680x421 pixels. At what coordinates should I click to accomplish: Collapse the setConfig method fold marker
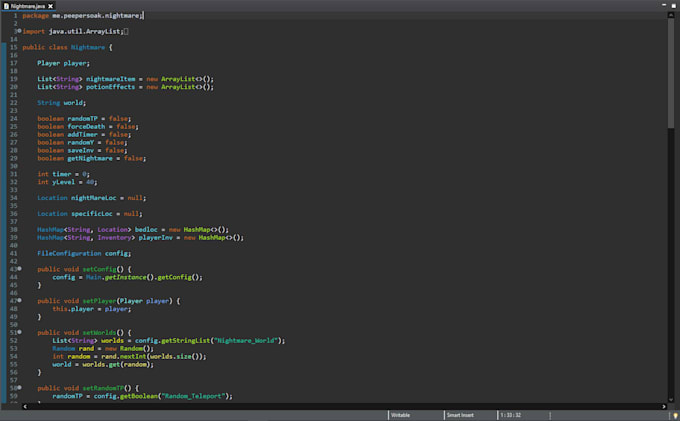pyautogui.click(x=20, y=269)
